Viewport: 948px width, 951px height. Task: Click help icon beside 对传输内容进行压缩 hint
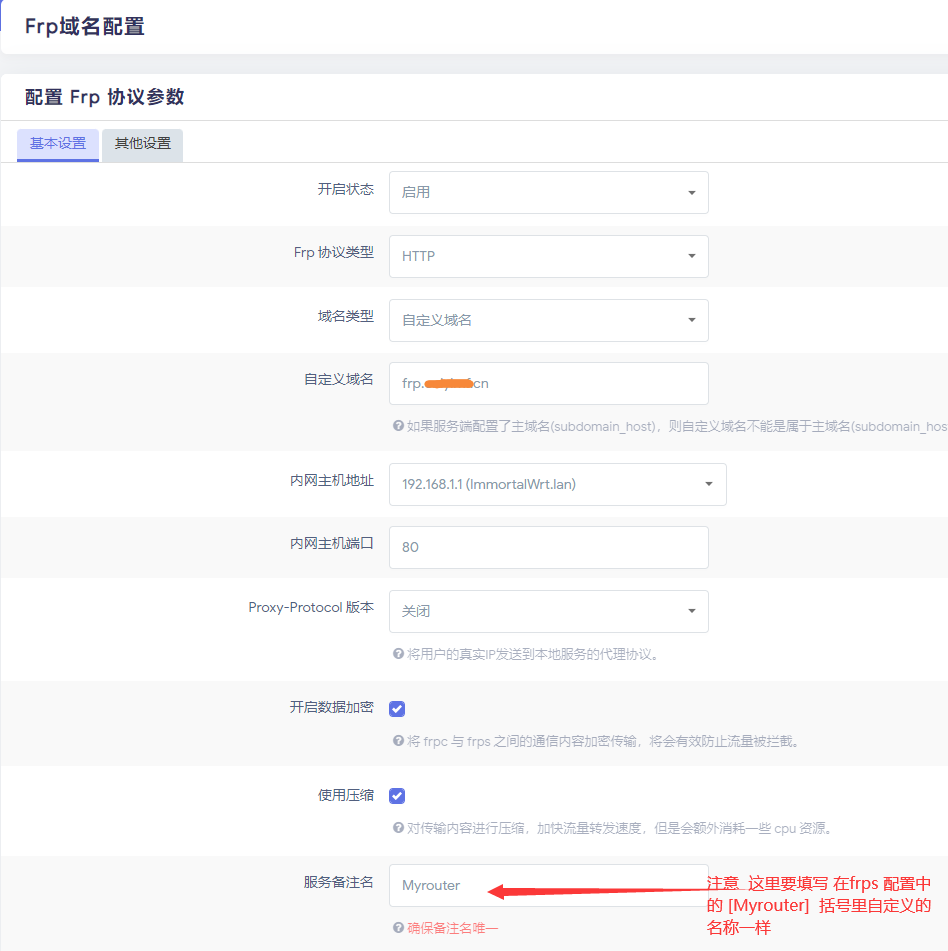click(x=398, y=828)
